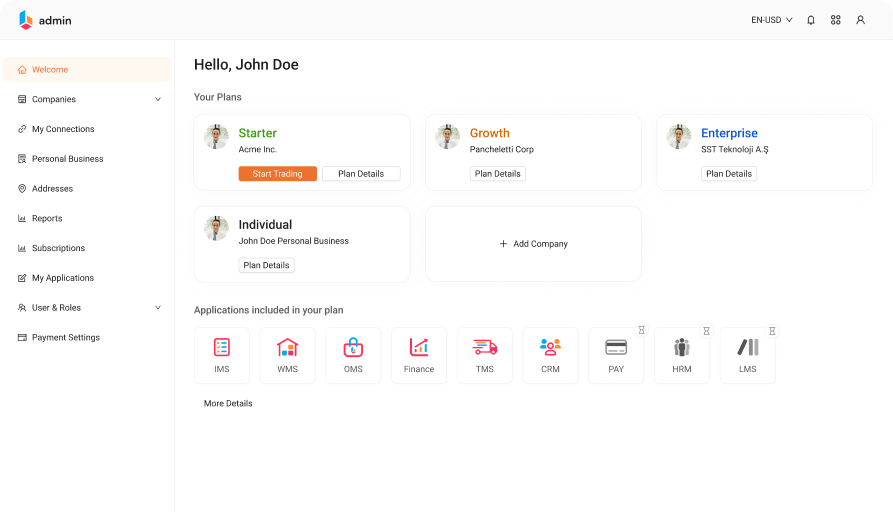Click Start Trading for Acme Inc.
Screen dimensions: 893x515
point(277,174)
